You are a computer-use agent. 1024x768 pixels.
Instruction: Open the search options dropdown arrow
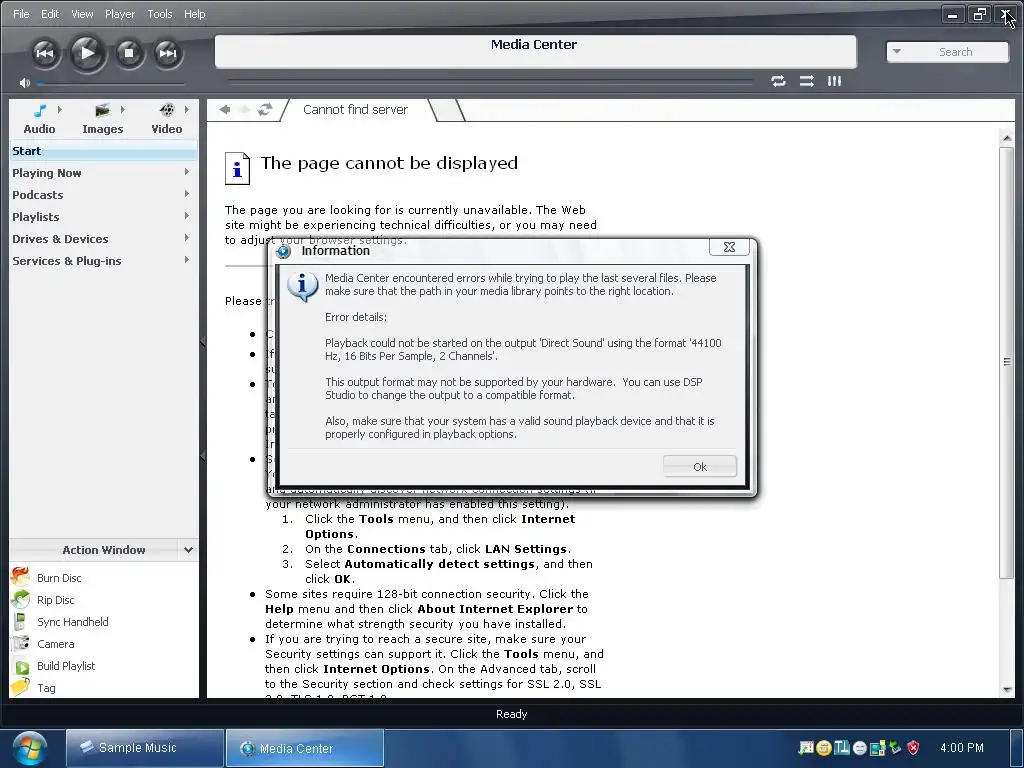click(897, 52)
